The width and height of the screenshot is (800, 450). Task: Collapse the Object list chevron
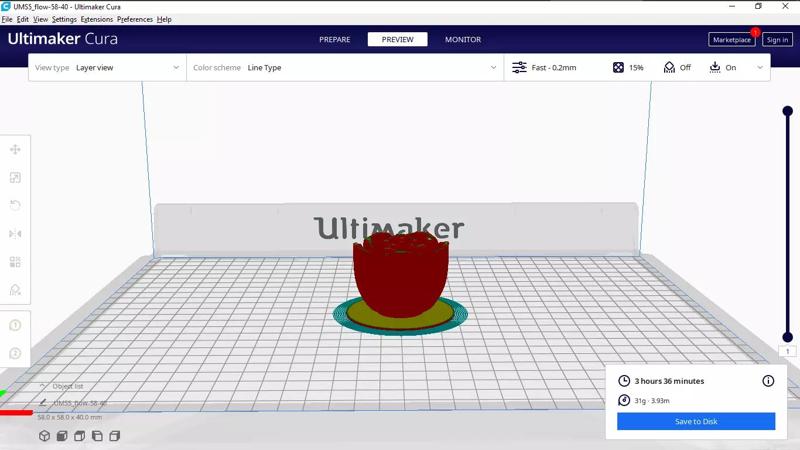click(42, 386)
